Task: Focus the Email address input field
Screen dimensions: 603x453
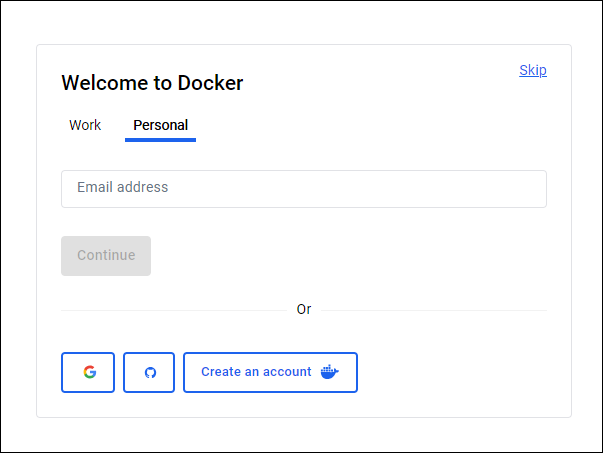Action: point(304,189)
